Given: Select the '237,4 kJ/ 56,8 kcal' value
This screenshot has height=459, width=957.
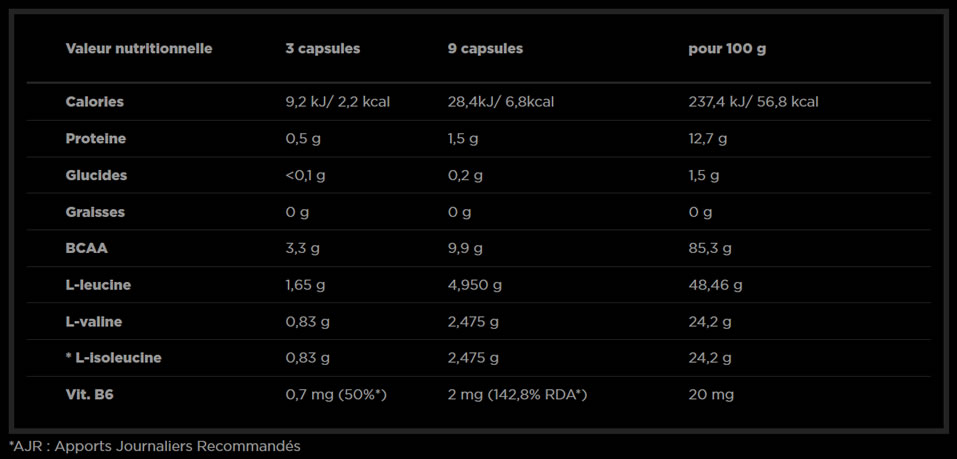Looking at the screenshot, I should click(753, 102).
